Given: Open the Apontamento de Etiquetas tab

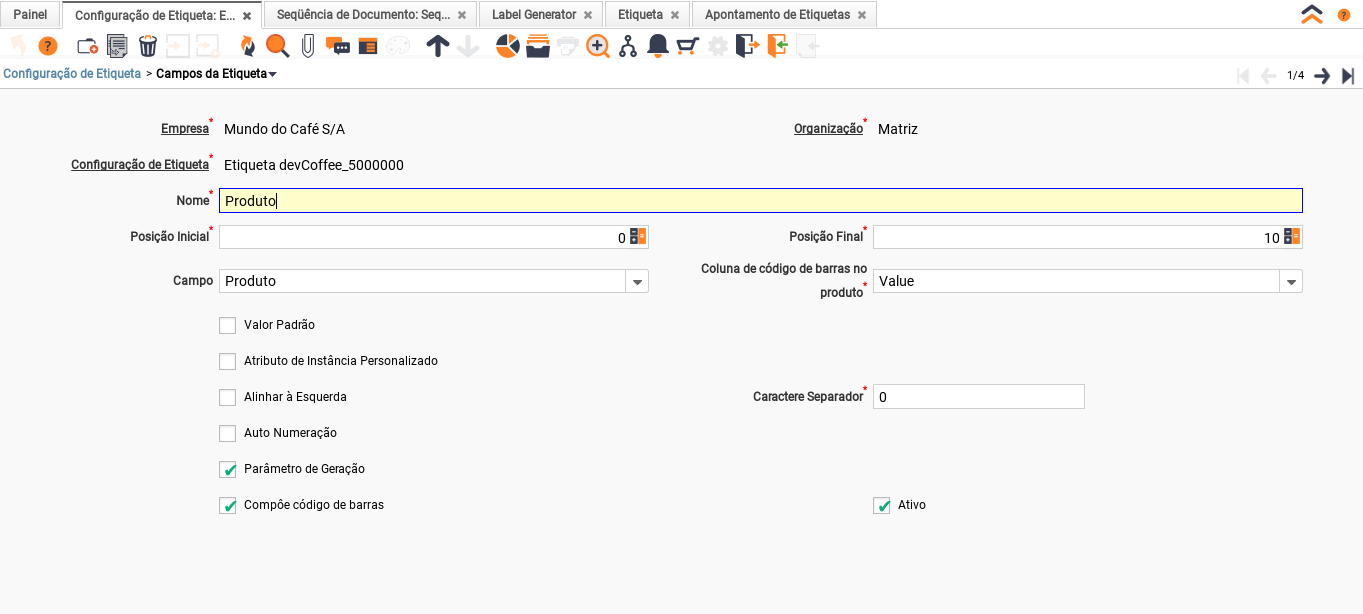Looking at the screenshot, I should [777, 15].
